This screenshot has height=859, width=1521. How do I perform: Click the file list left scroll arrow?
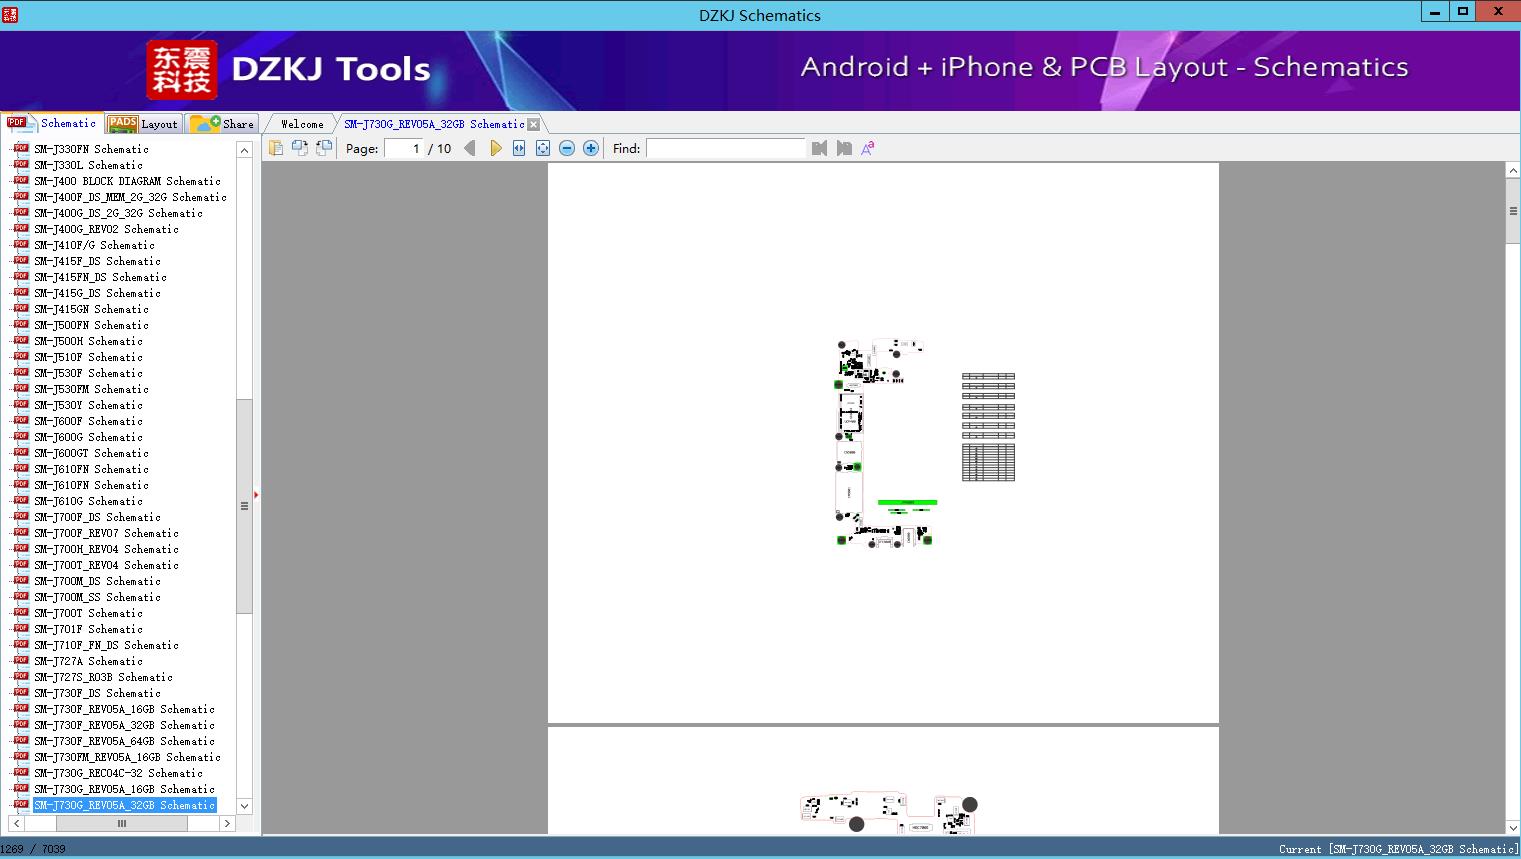[15, 824]
